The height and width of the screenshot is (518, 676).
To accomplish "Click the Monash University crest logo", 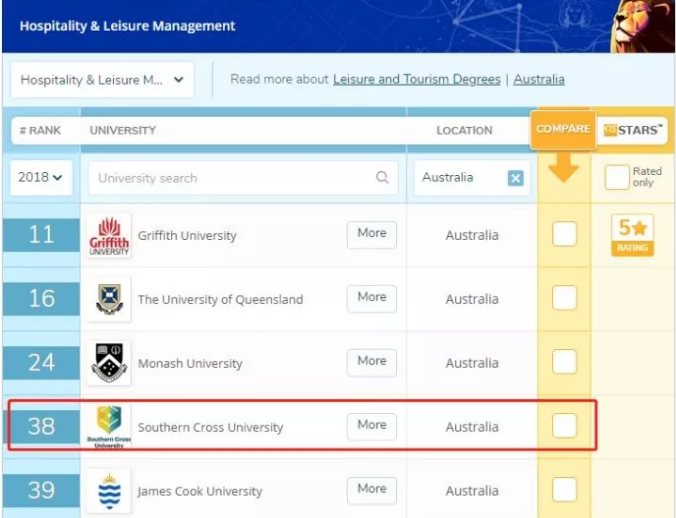I will tap(109, 363).
